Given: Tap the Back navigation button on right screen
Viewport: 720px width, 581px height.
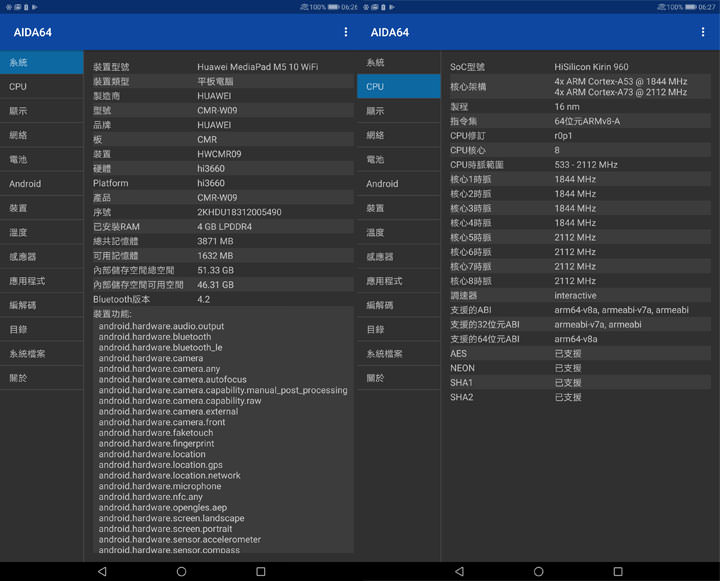Looking at the screenshot, I should point(459,571).
